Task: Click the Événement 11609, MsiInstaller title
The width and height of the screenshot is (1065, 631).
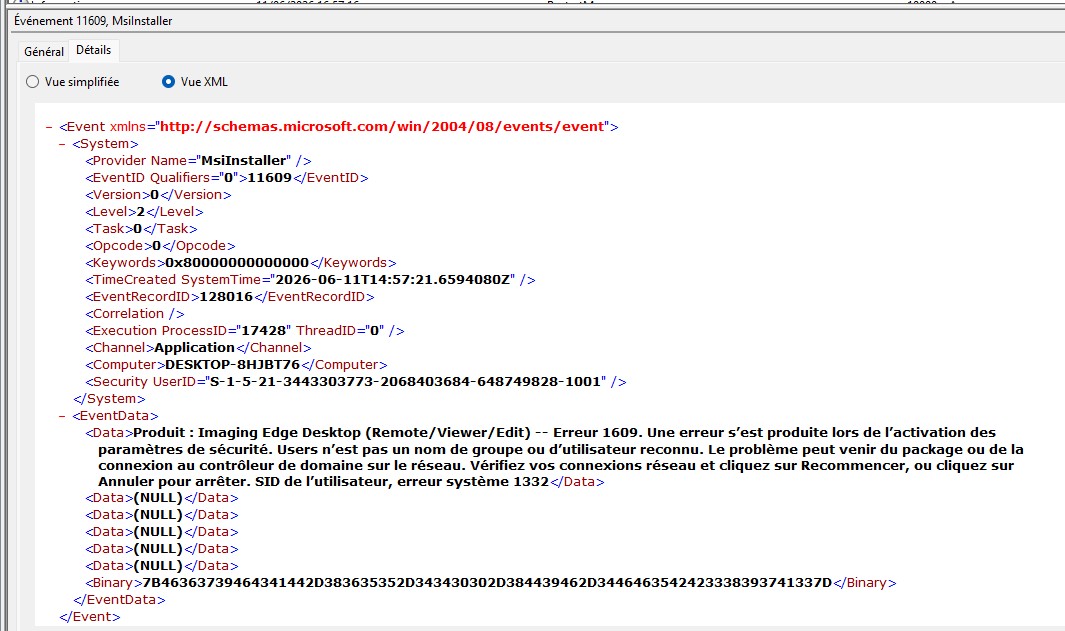Action: coord(93,21)
